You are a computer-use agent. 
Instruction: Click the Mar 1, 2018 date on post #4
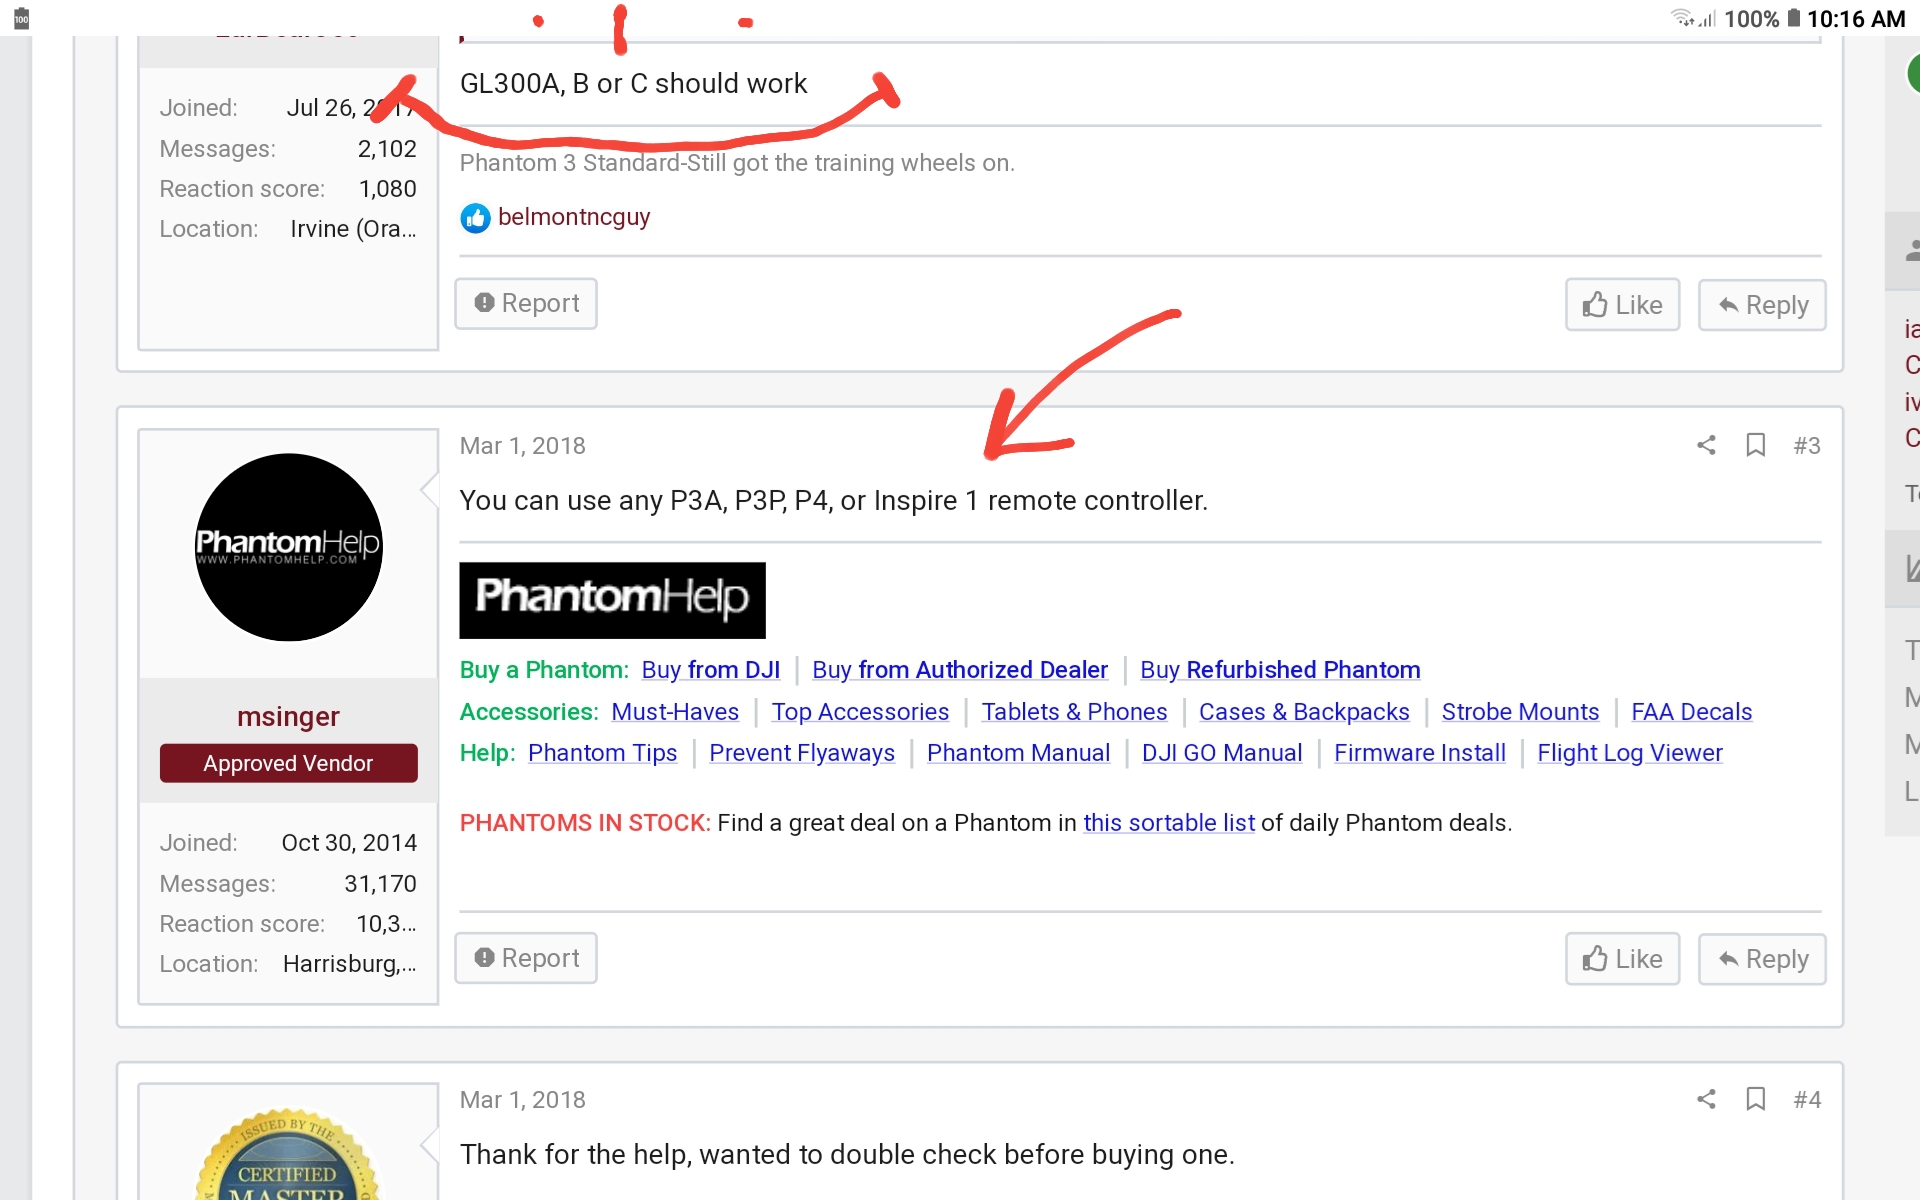click(522, 1100)
